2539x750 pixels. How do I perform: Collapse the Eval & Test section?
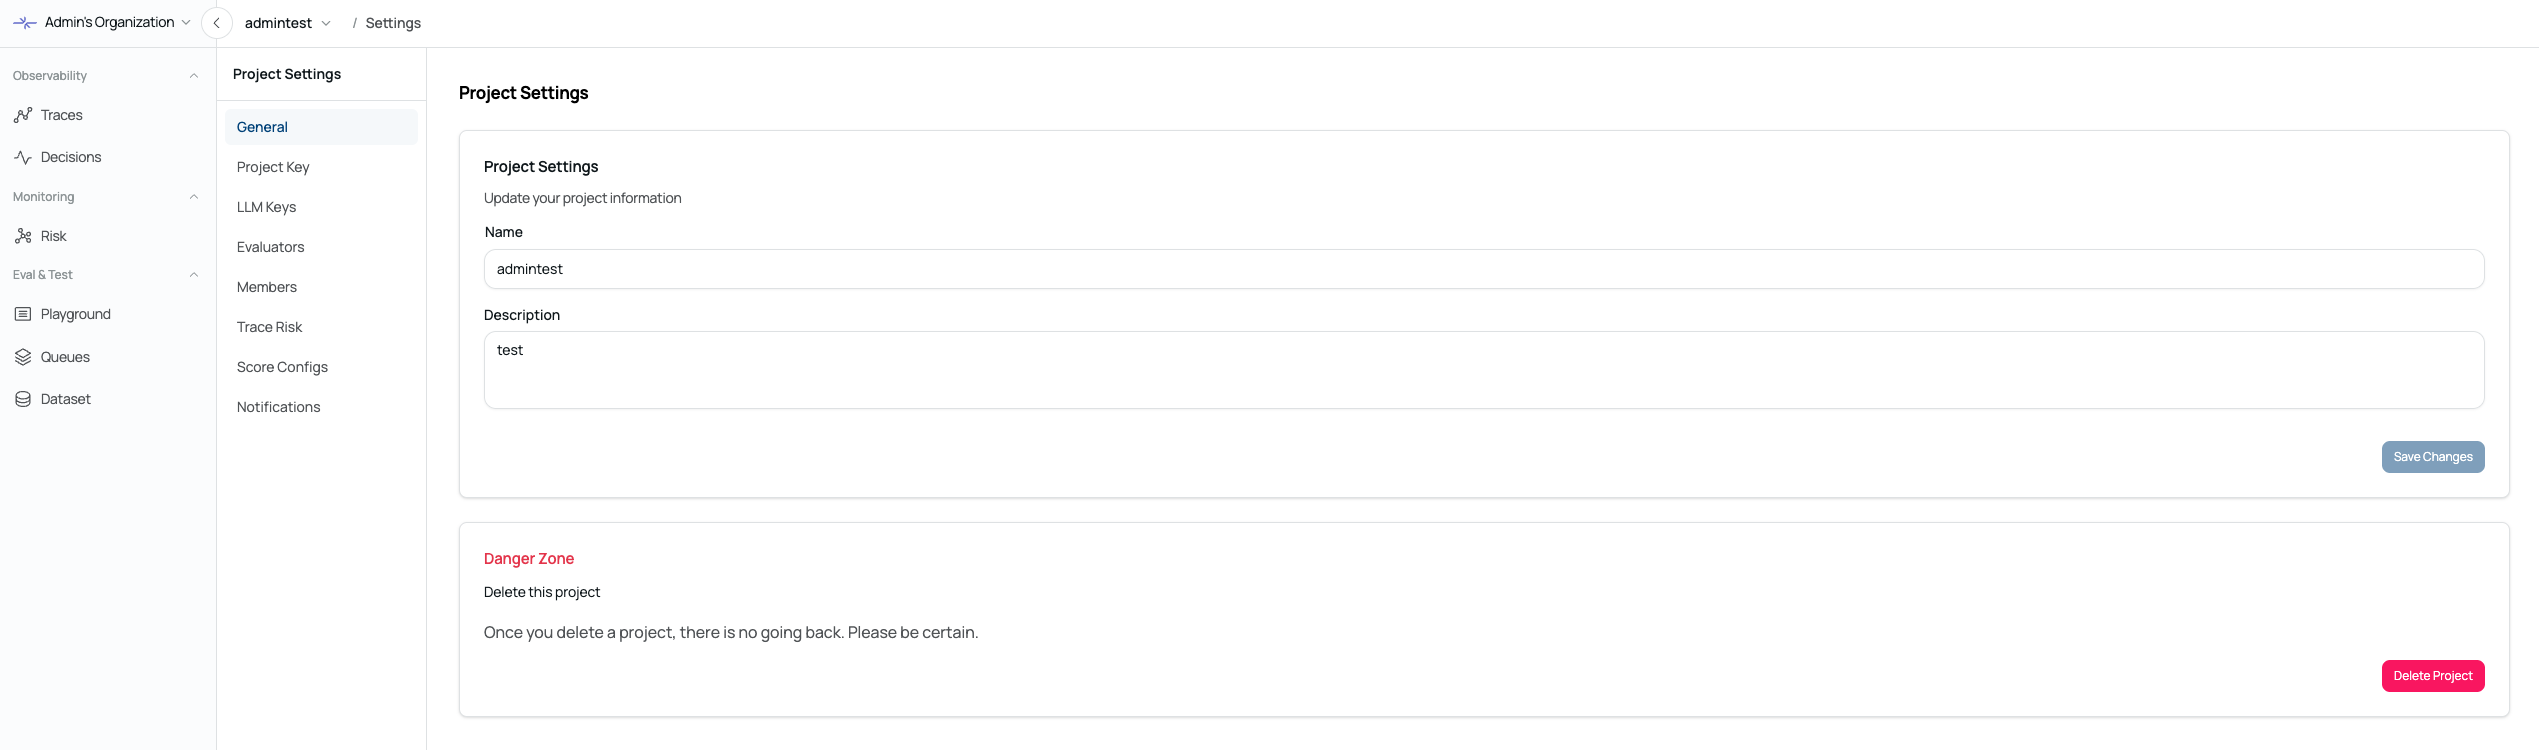point(194,275)
